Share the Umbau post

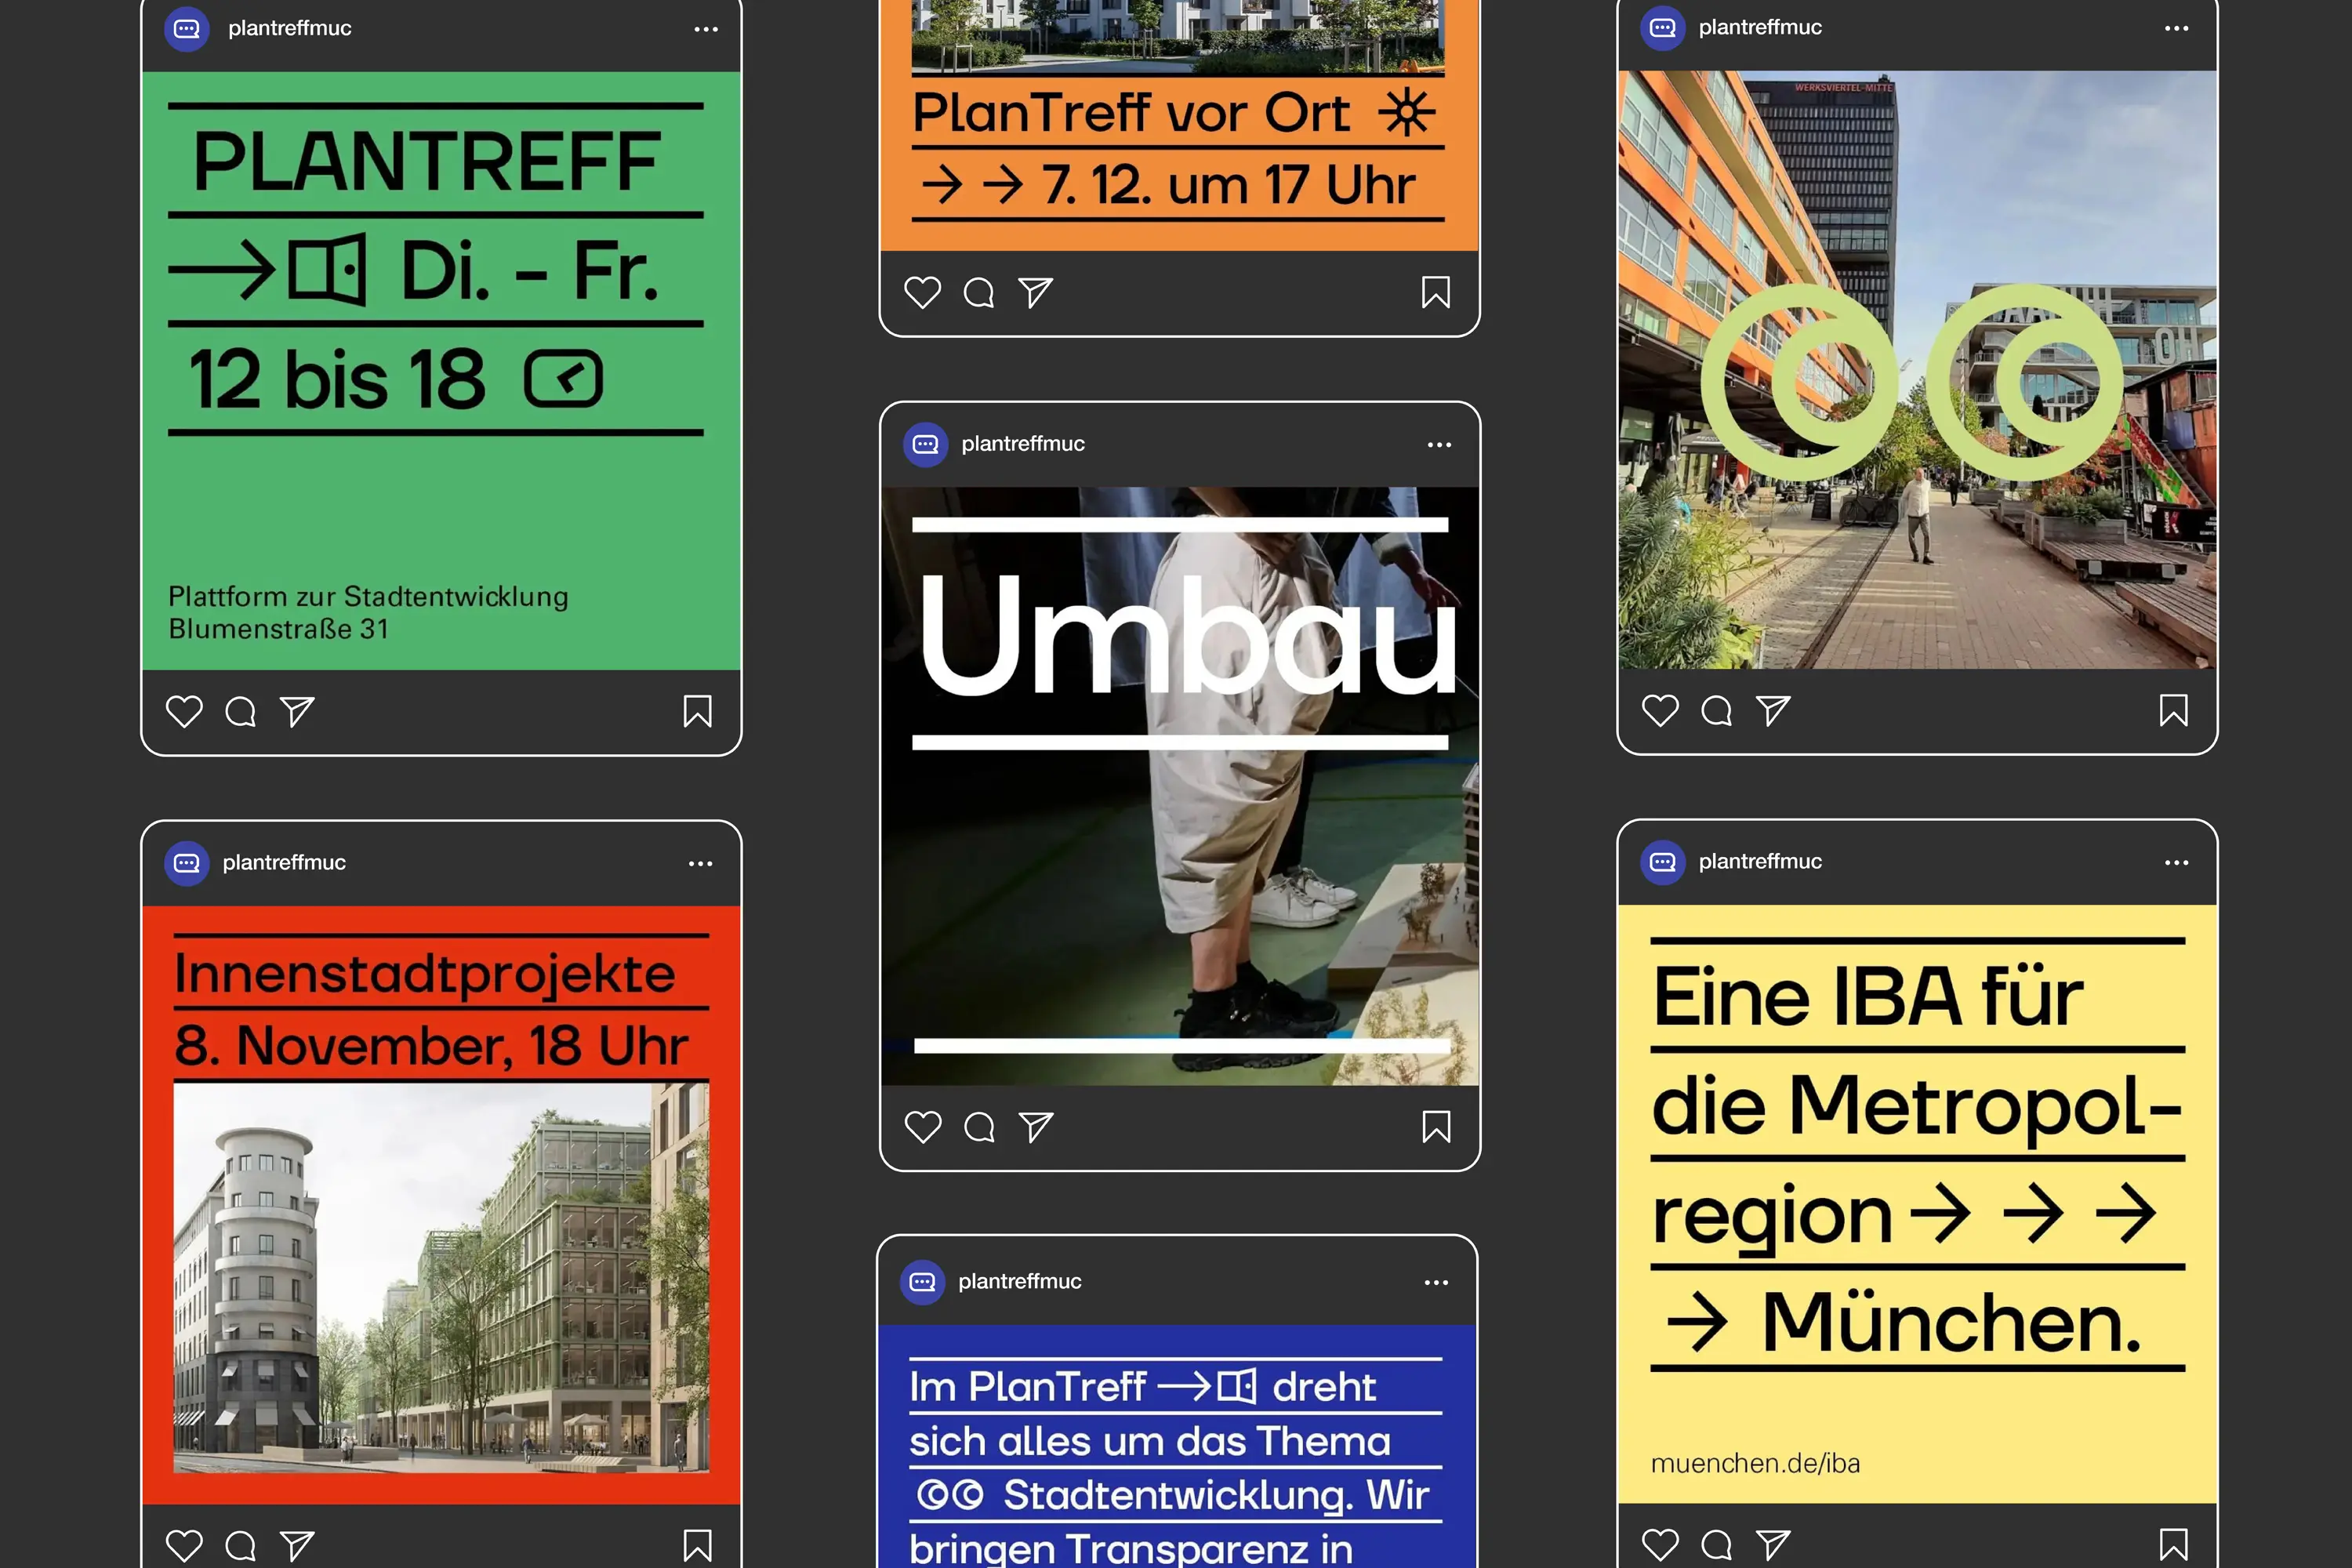(1035, 1127)
